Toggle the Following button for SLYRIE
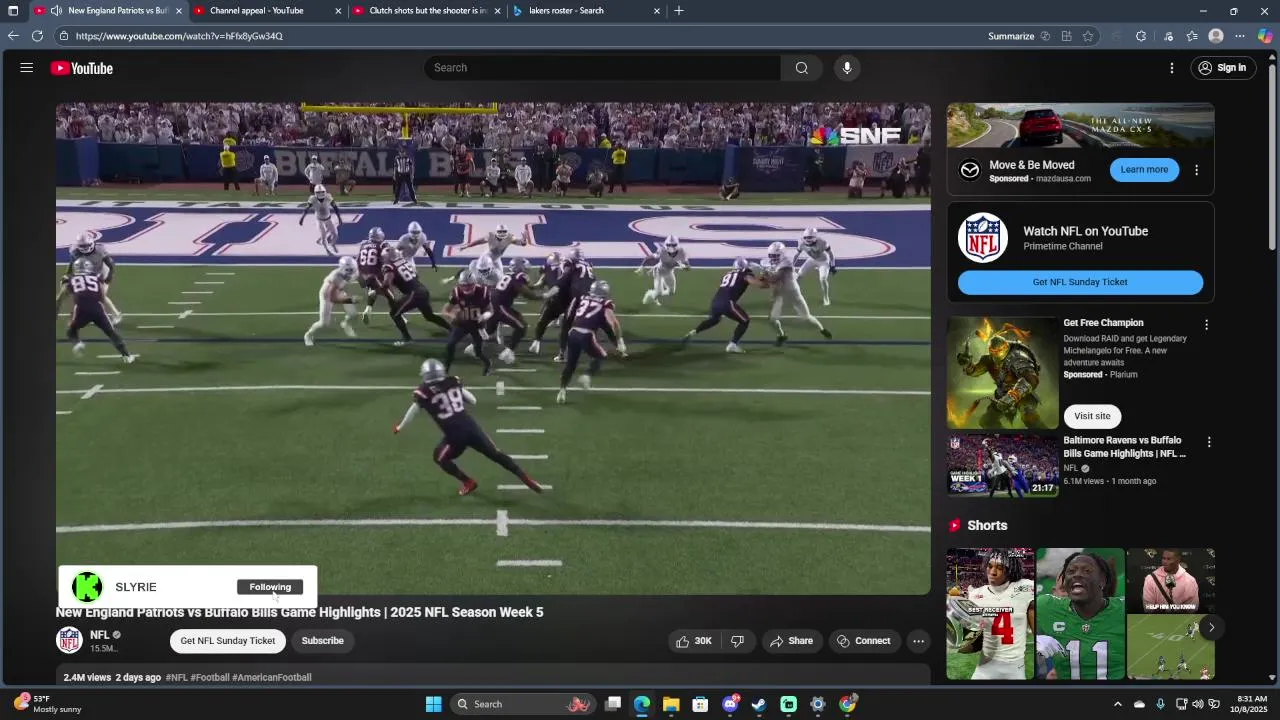Image resolution: width=1280 pixels, height=720 pixels. point(270,587)
